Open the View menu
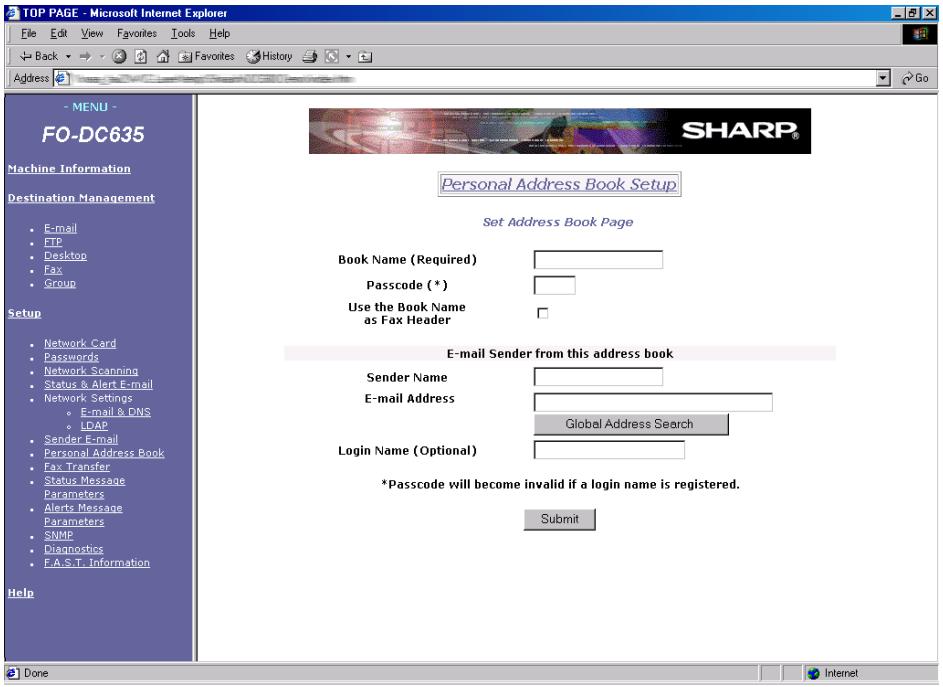This screenshot has height=687, width=943. (92, 34)
